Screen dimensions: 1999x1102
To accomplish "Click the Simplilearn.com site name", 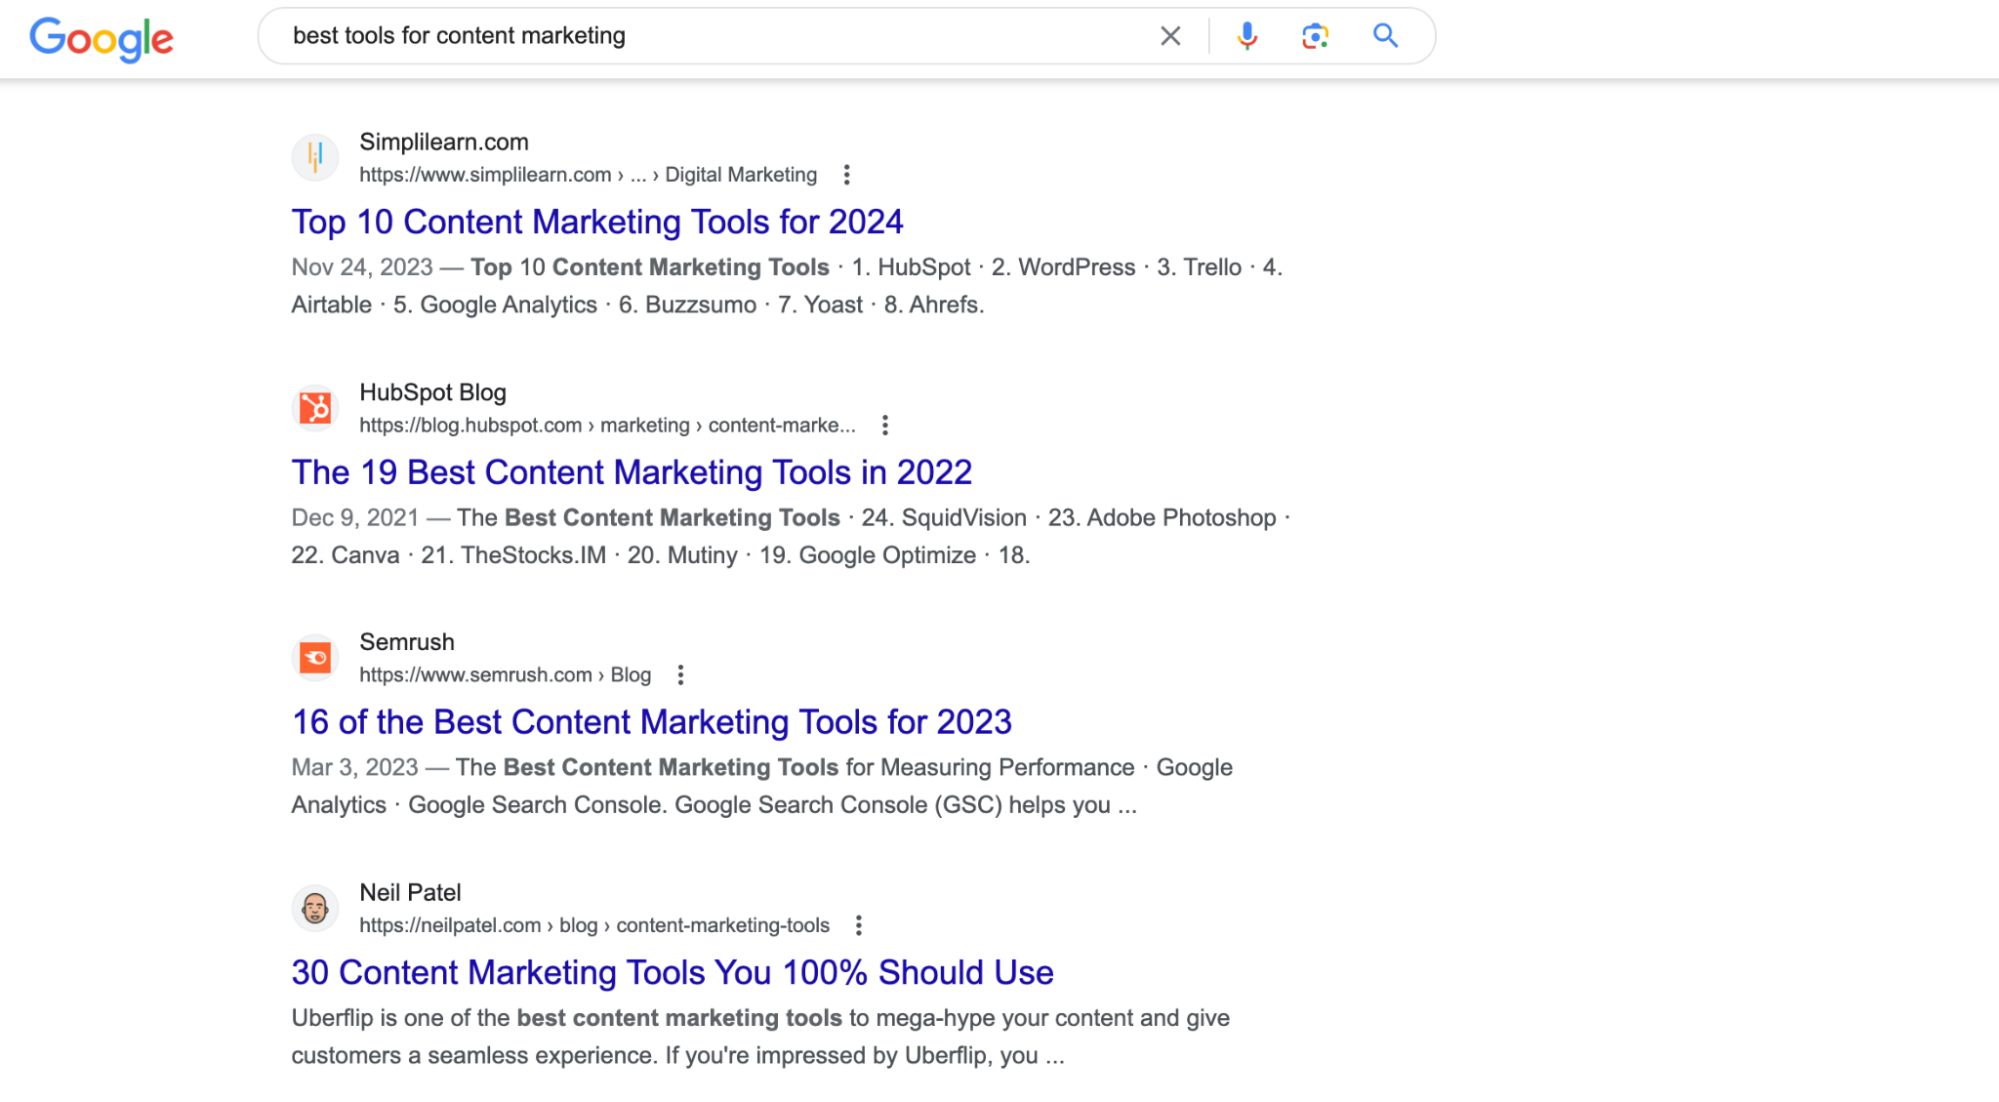I will coord(444,142).
